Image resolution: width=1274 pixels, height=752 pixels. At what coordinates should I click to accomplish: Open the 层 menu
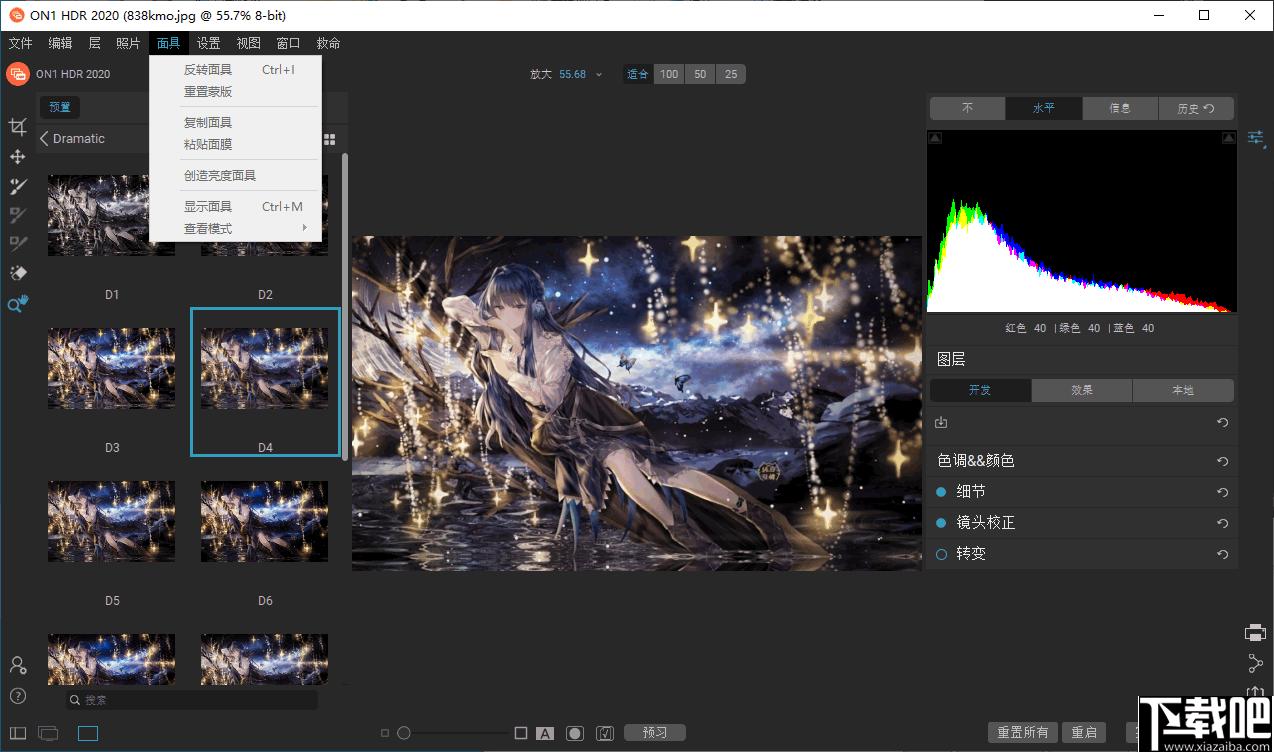point(94,43)
